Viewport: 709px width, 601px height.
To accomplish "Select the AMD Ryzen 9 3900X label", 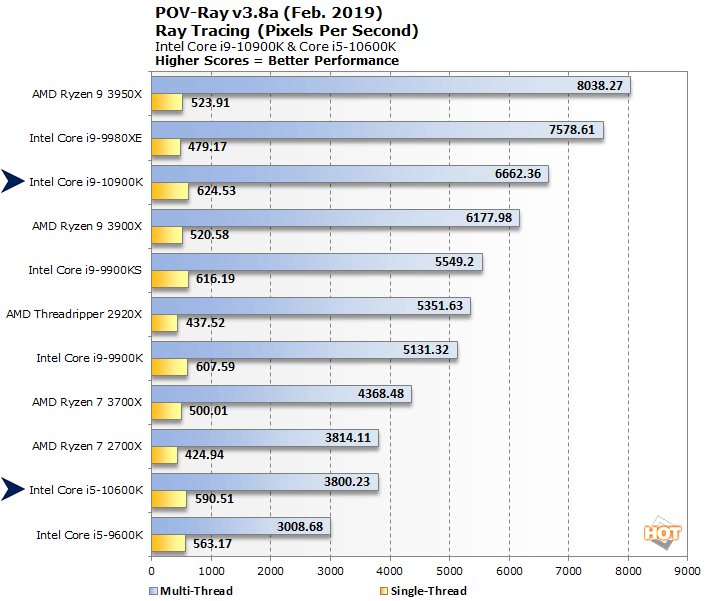I will pyautogui.click(x=87, y=226).
